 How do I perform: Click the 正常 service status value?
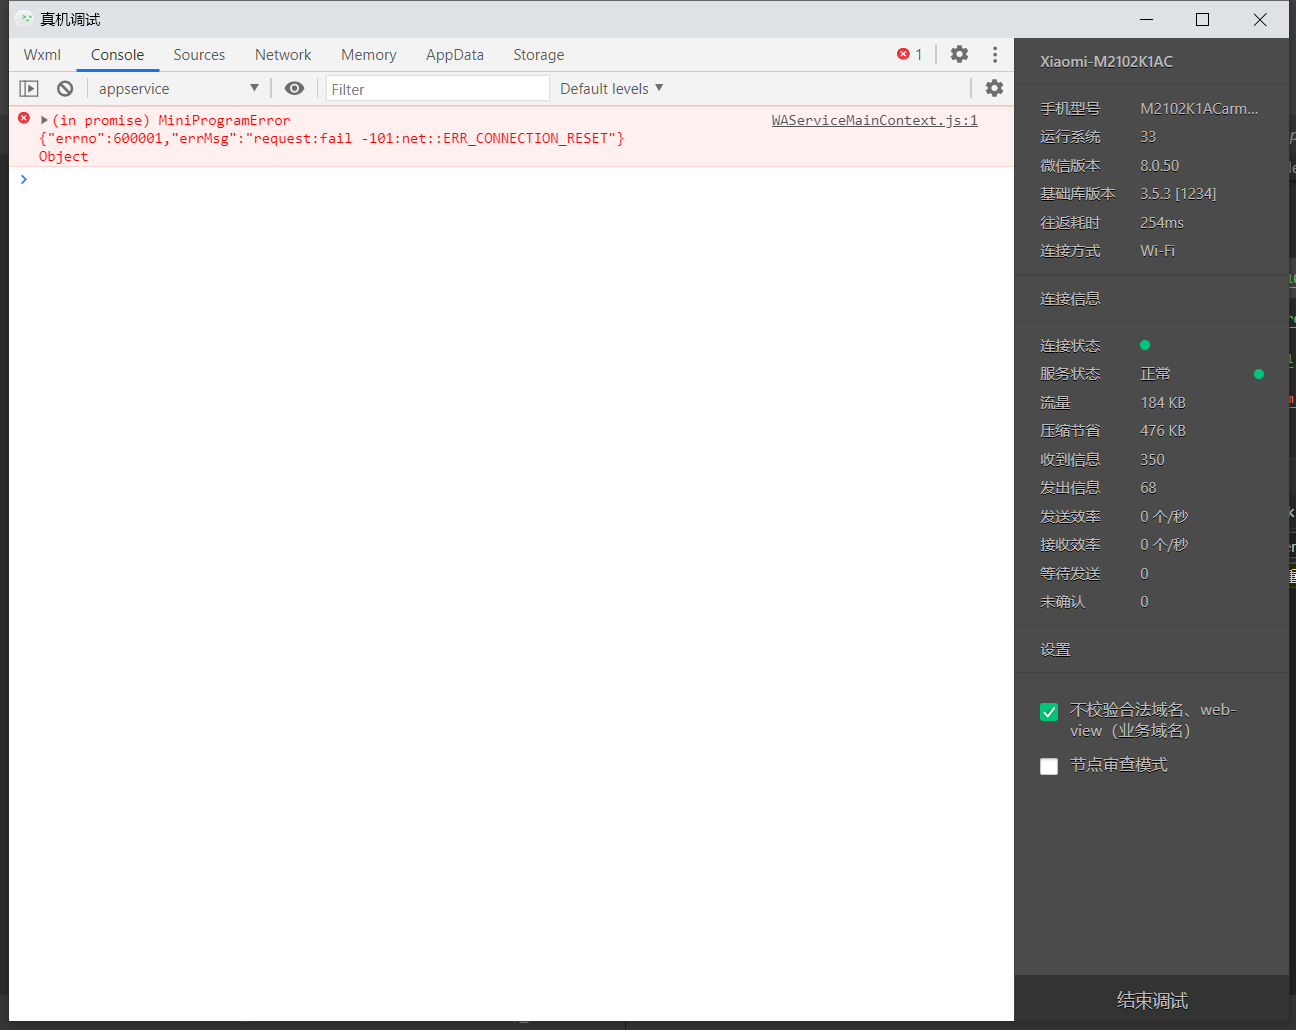tap(1155, 373)
